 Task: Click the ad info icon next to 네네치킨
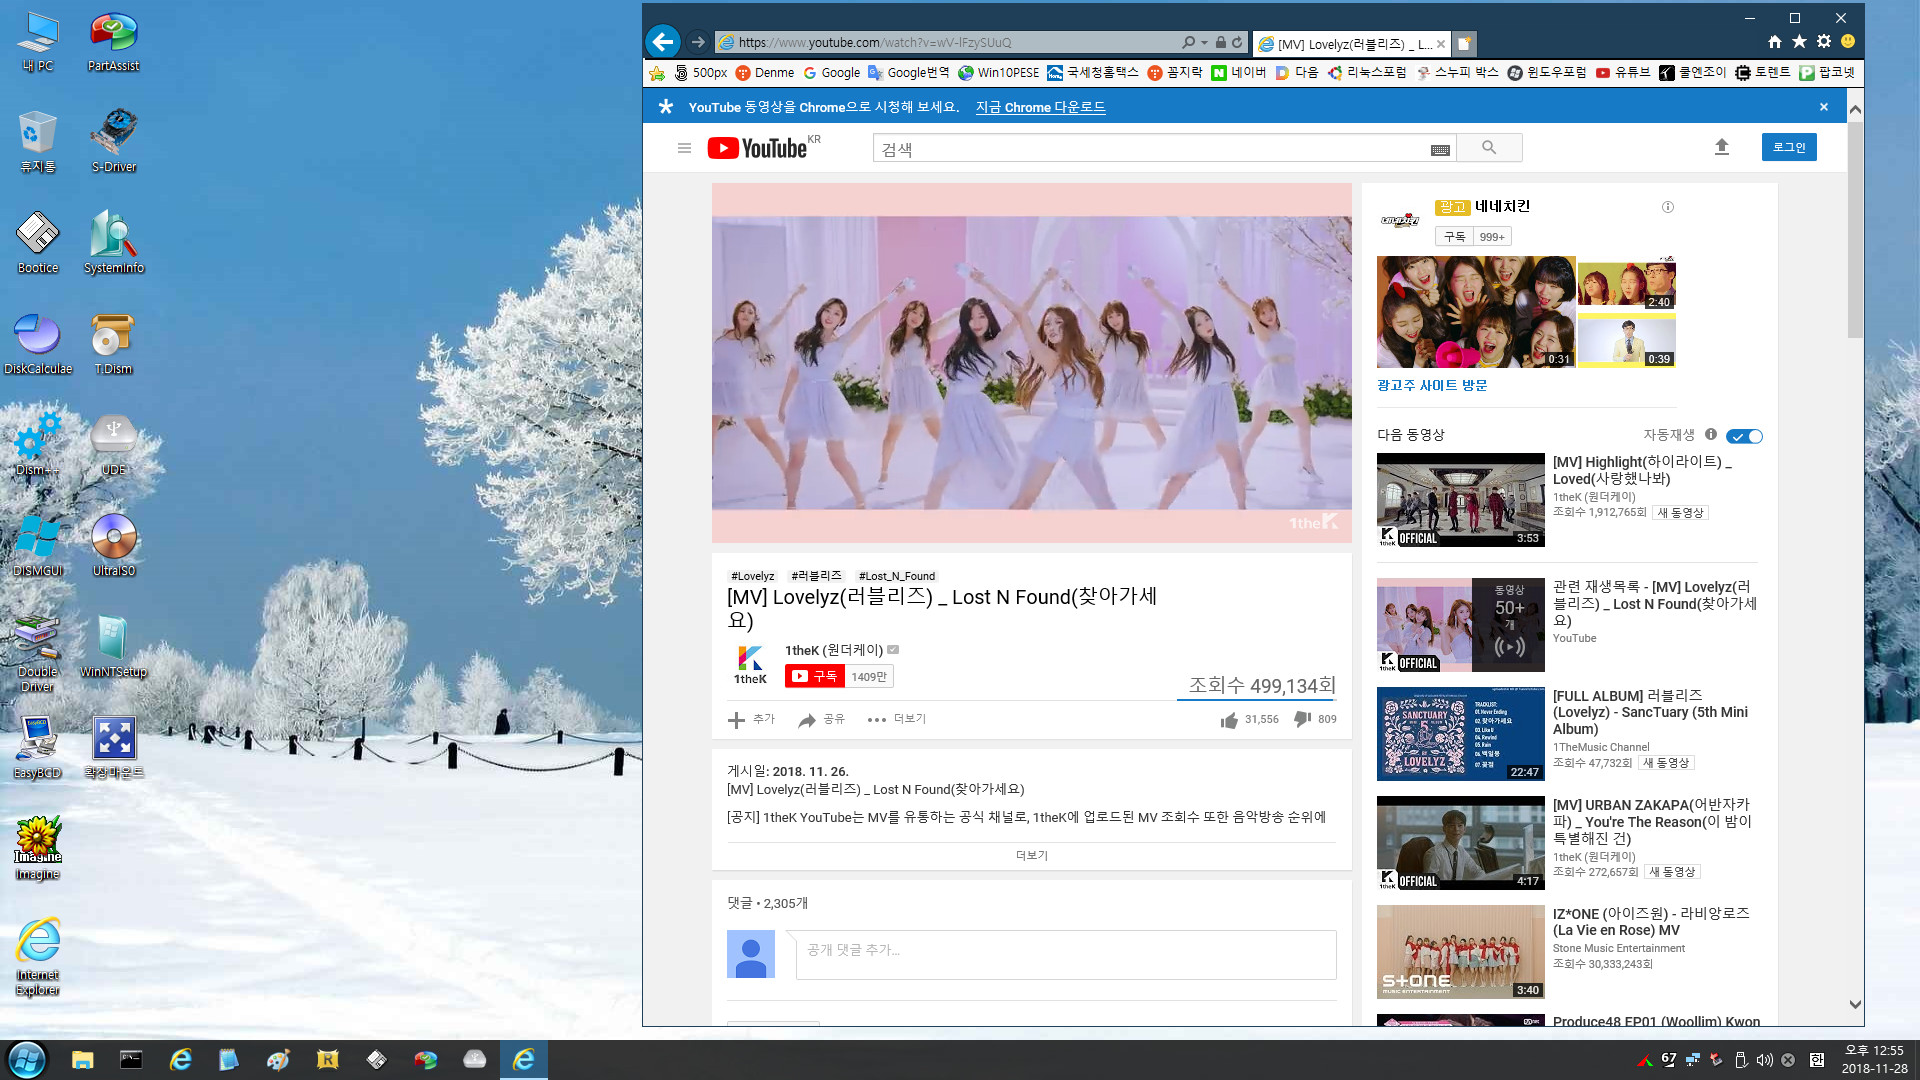coord(1668,207)
